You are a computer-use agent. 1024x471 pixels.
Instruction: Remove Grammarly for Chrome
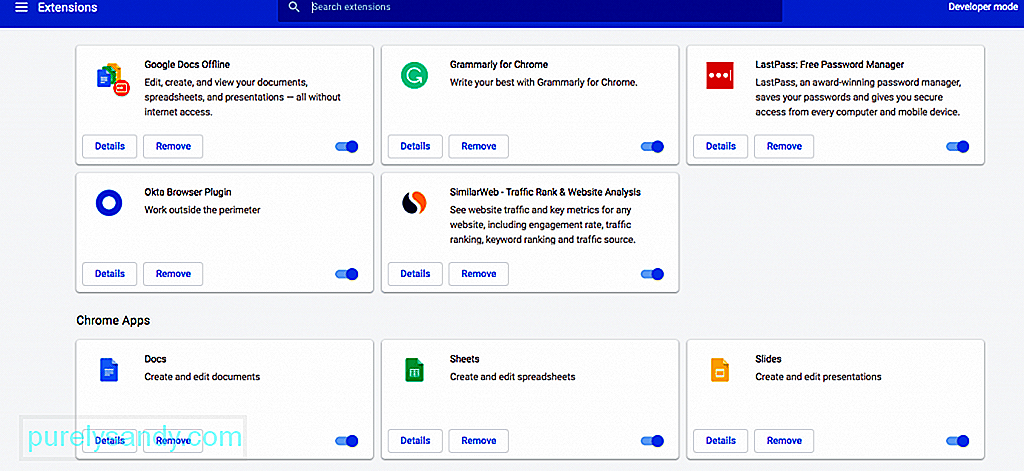pyautogui.click(x=479, y=146)
